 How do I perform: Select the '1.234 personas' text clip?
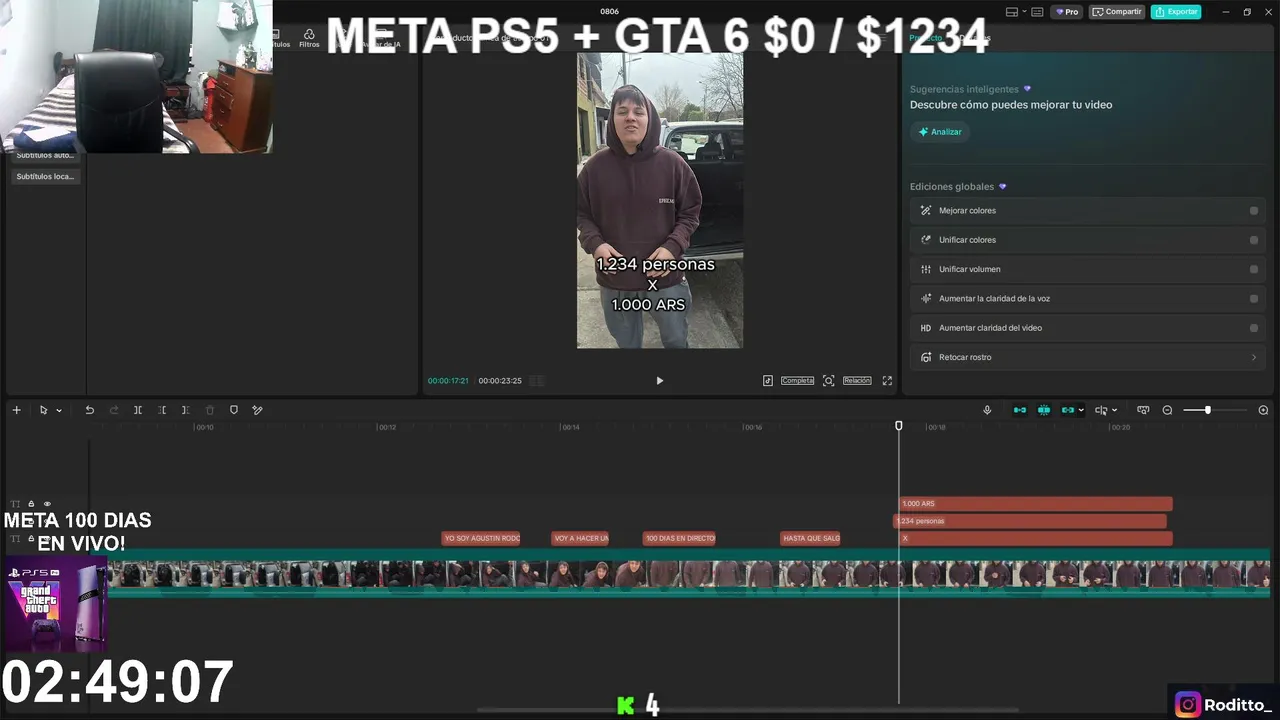coord(1029,521)
